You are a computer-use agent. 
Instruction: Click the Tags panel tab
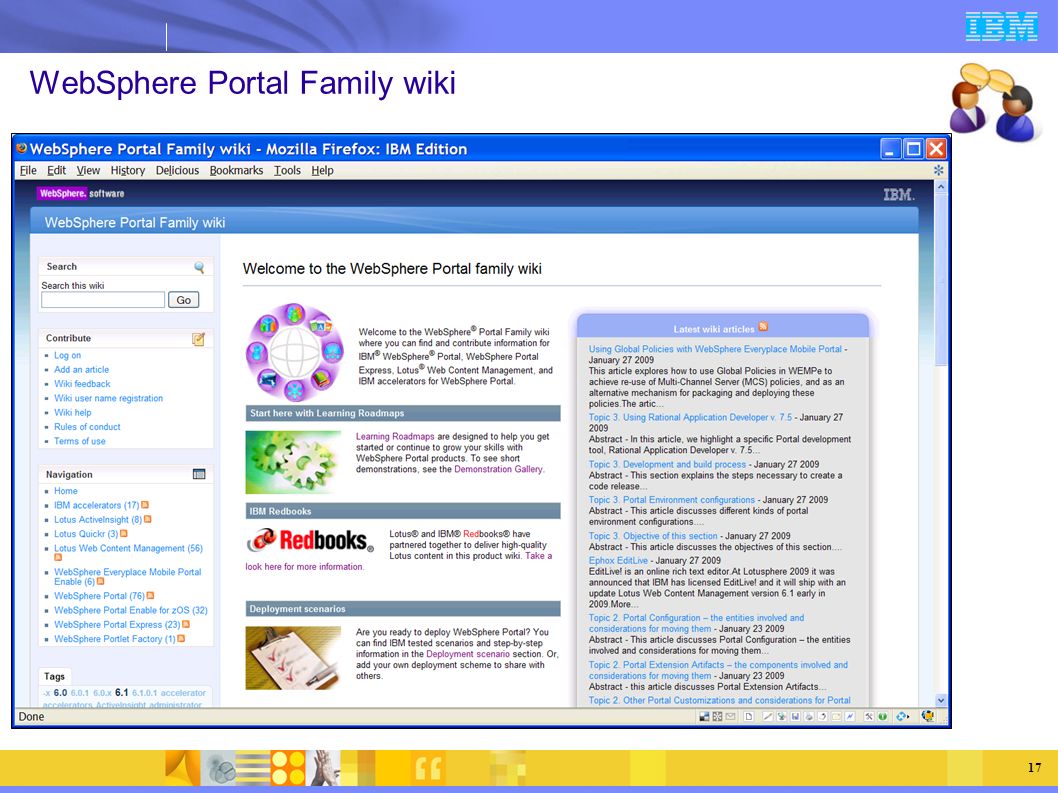click(55, 676)
